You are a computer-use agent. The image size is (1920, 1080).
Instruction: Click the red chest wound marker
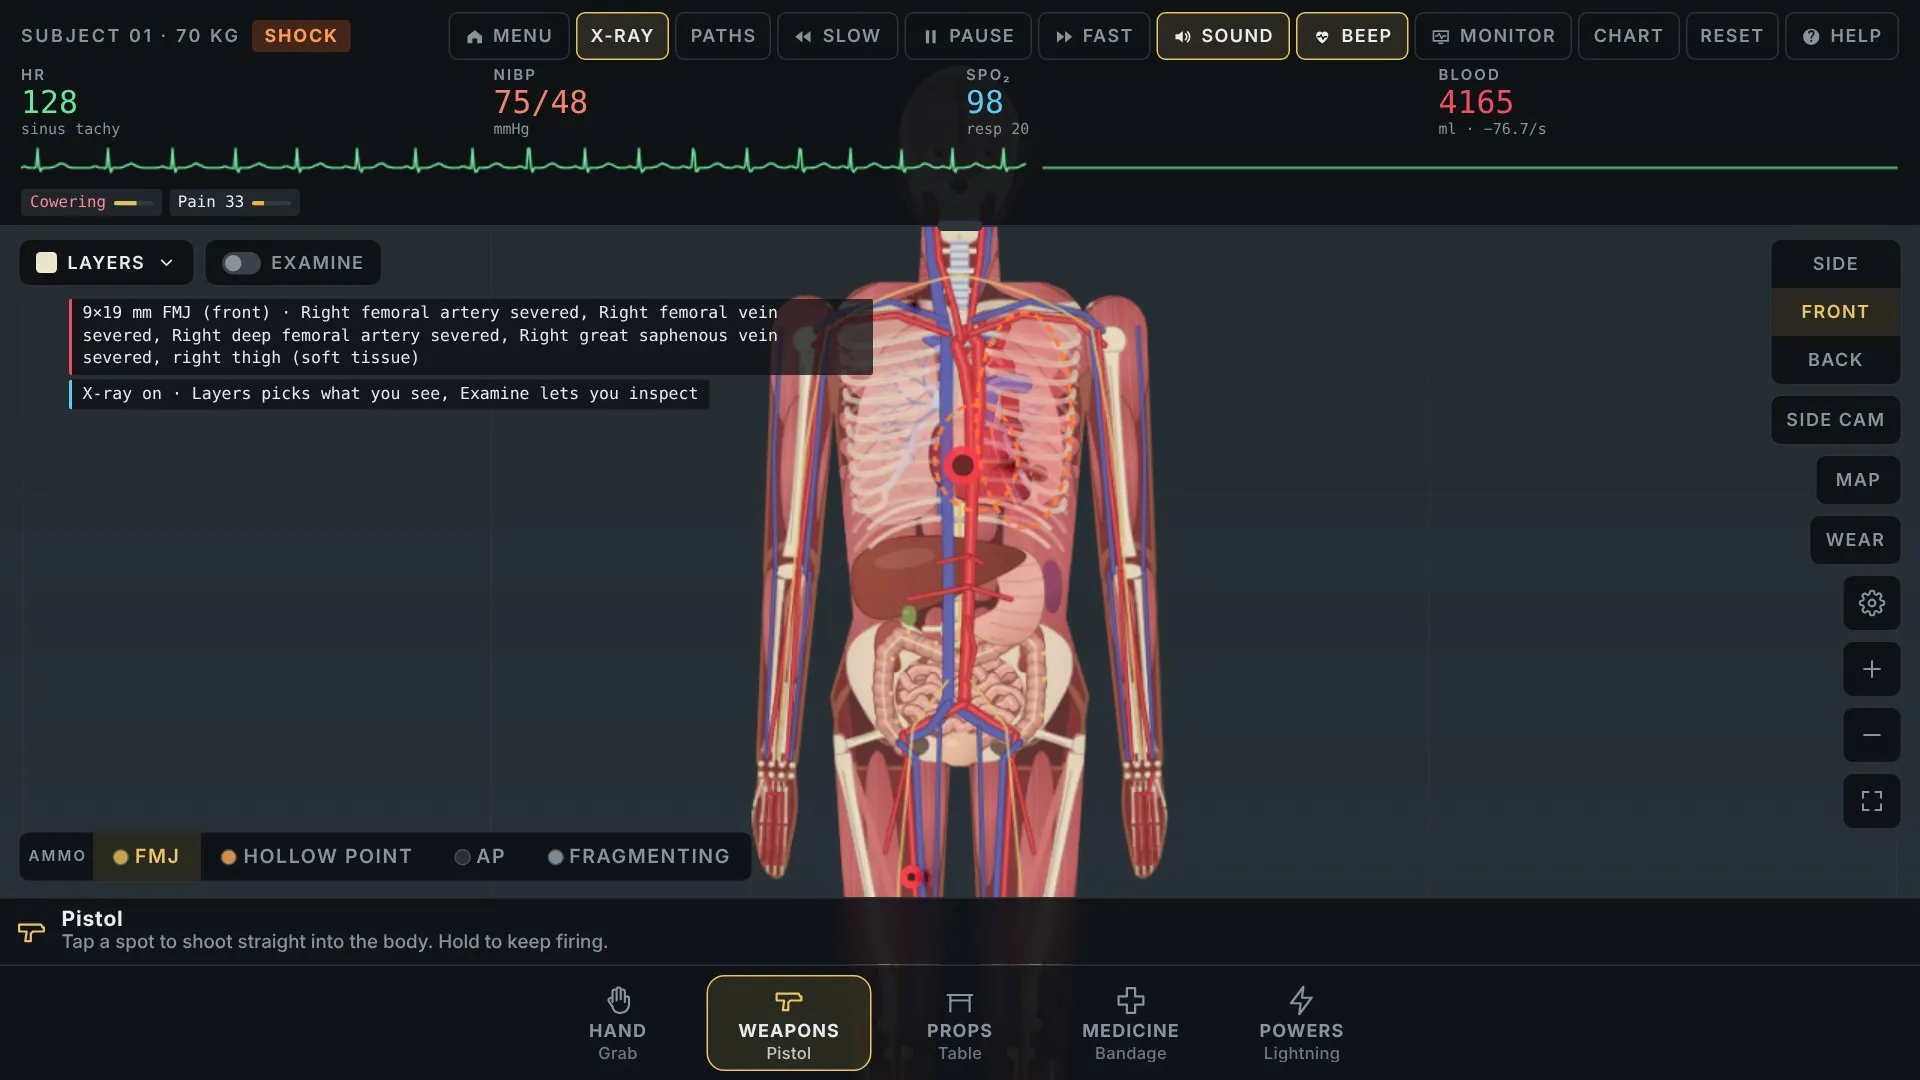tap(962, 465)
